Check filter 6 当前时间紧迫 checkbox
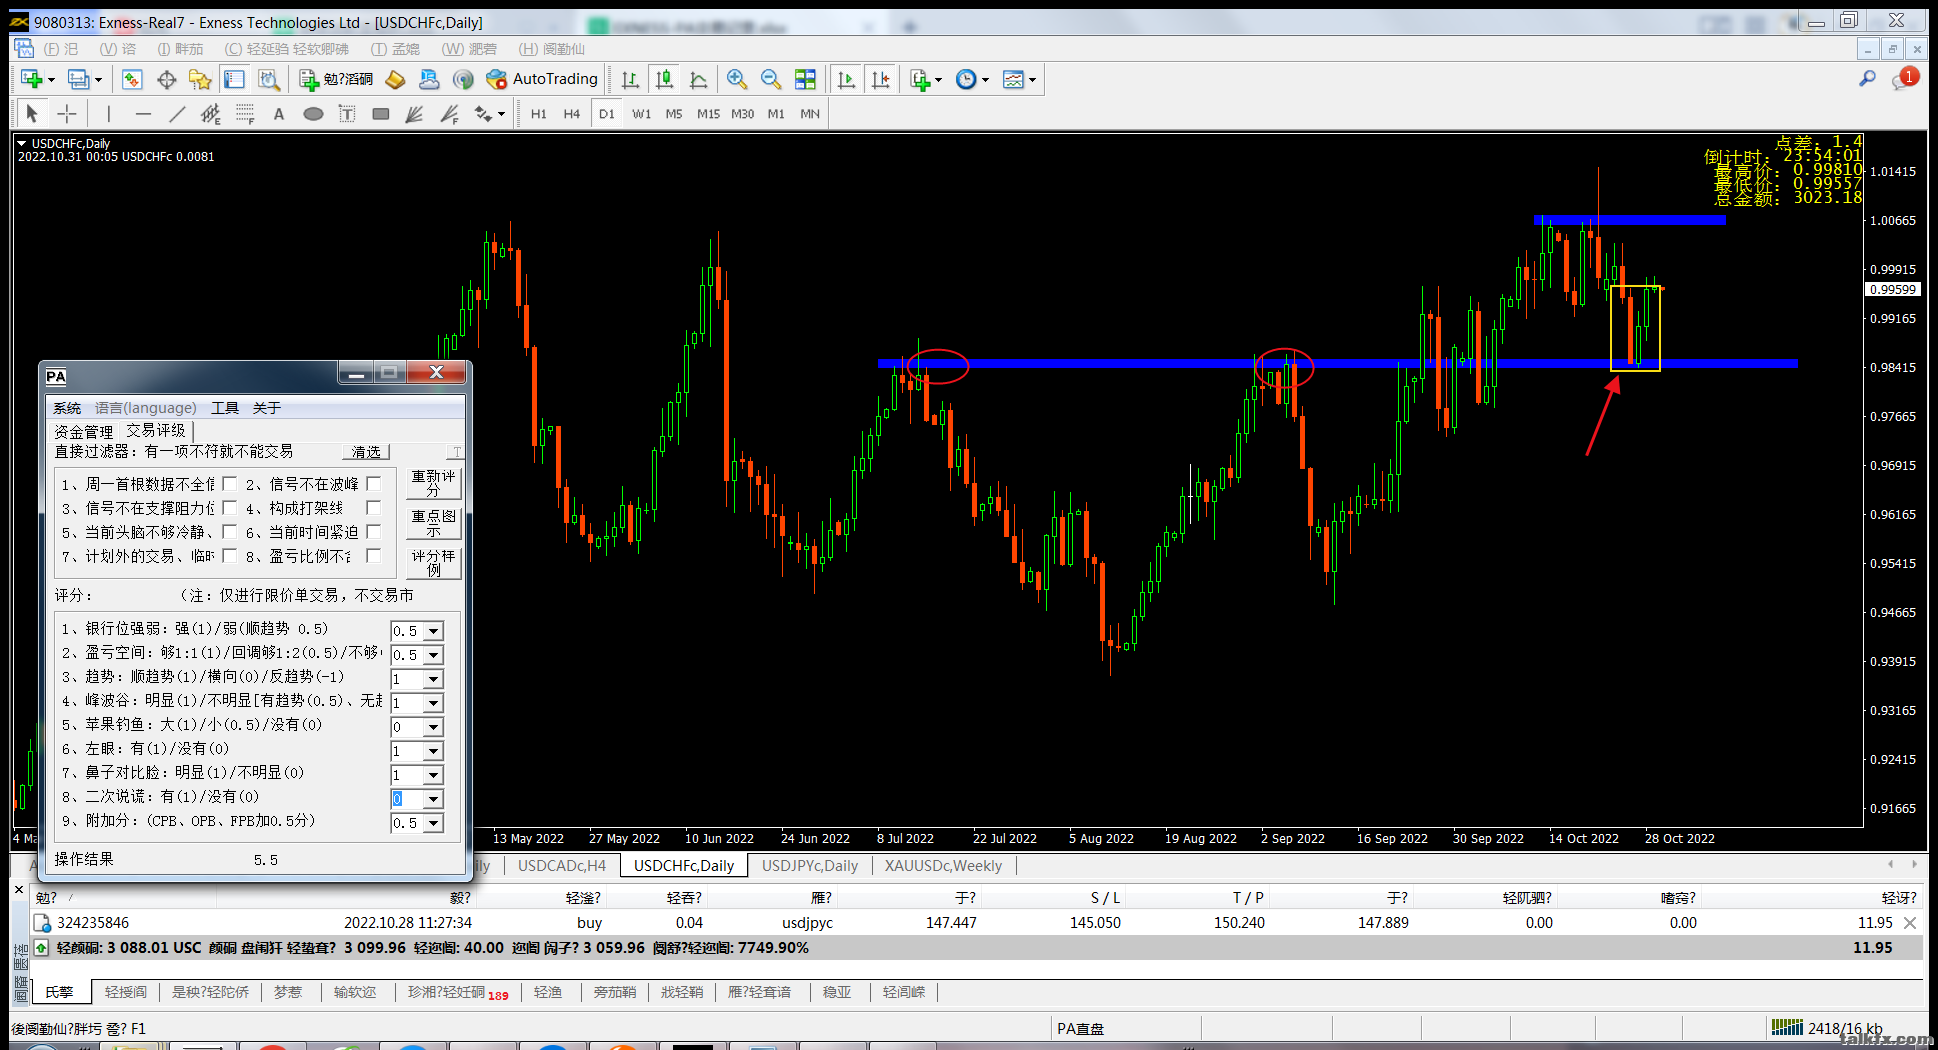The width and height of the screenshot is (1938, 1050). click(x=374, y=532)
